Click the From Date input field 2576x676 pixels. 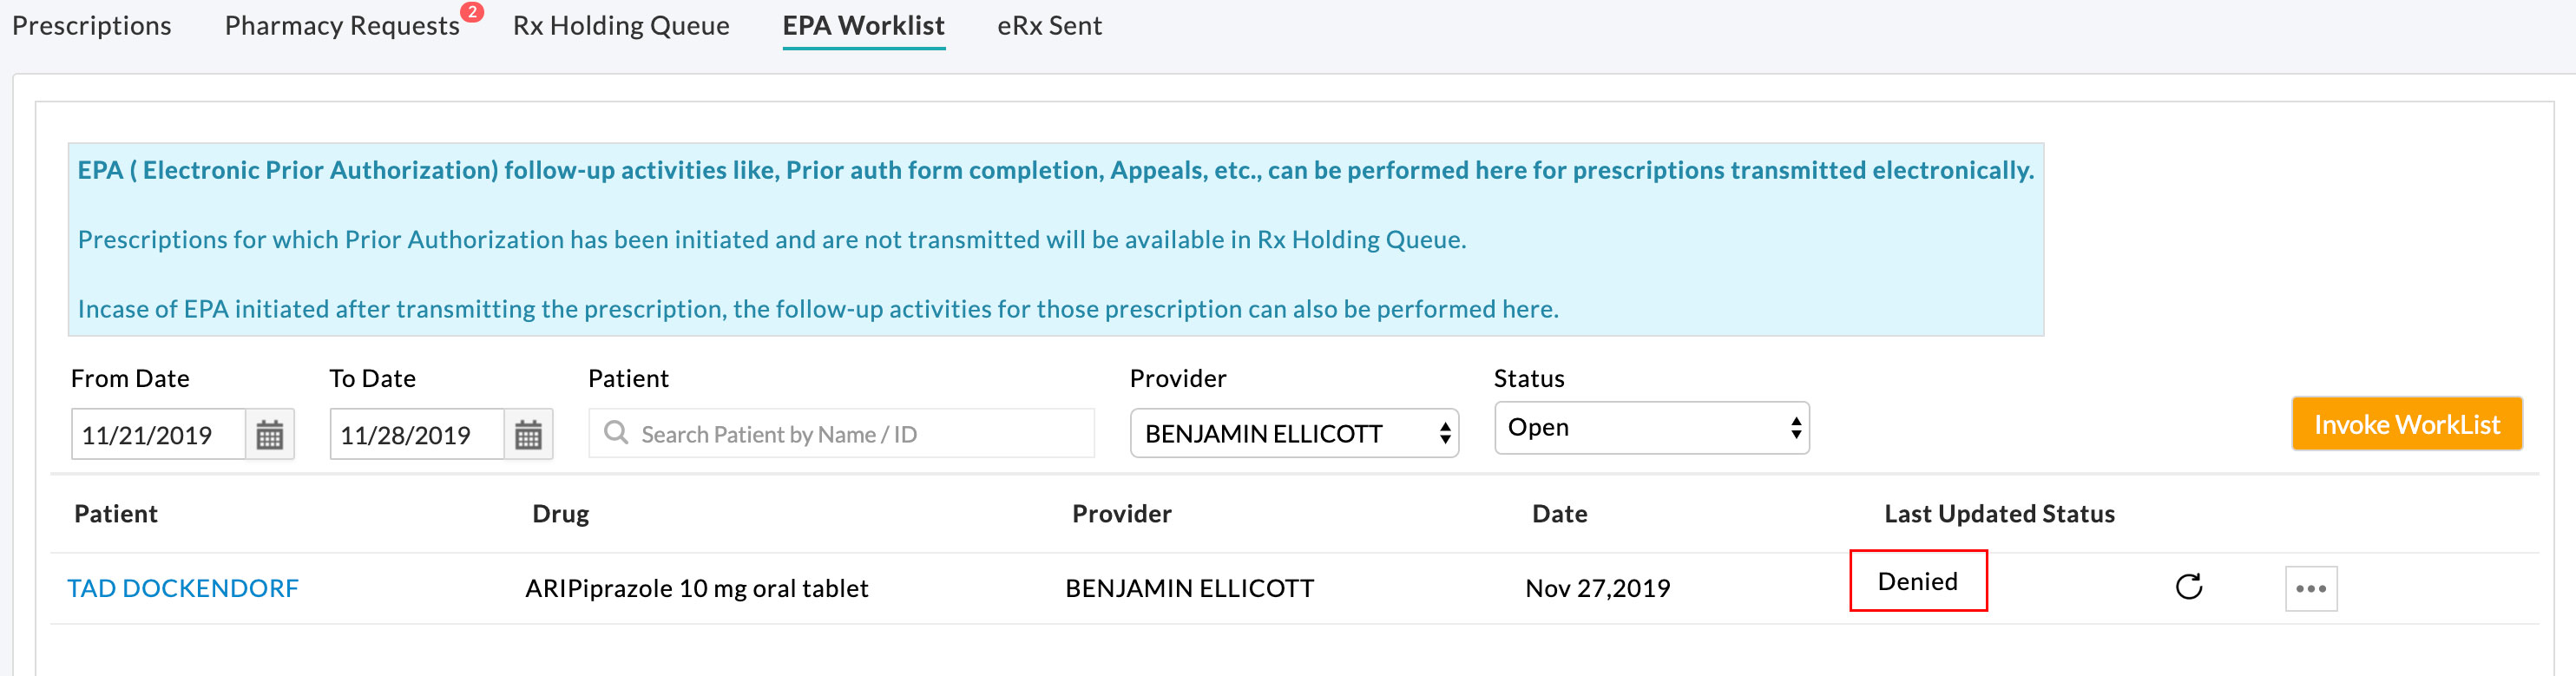click(x=158, y=435)
